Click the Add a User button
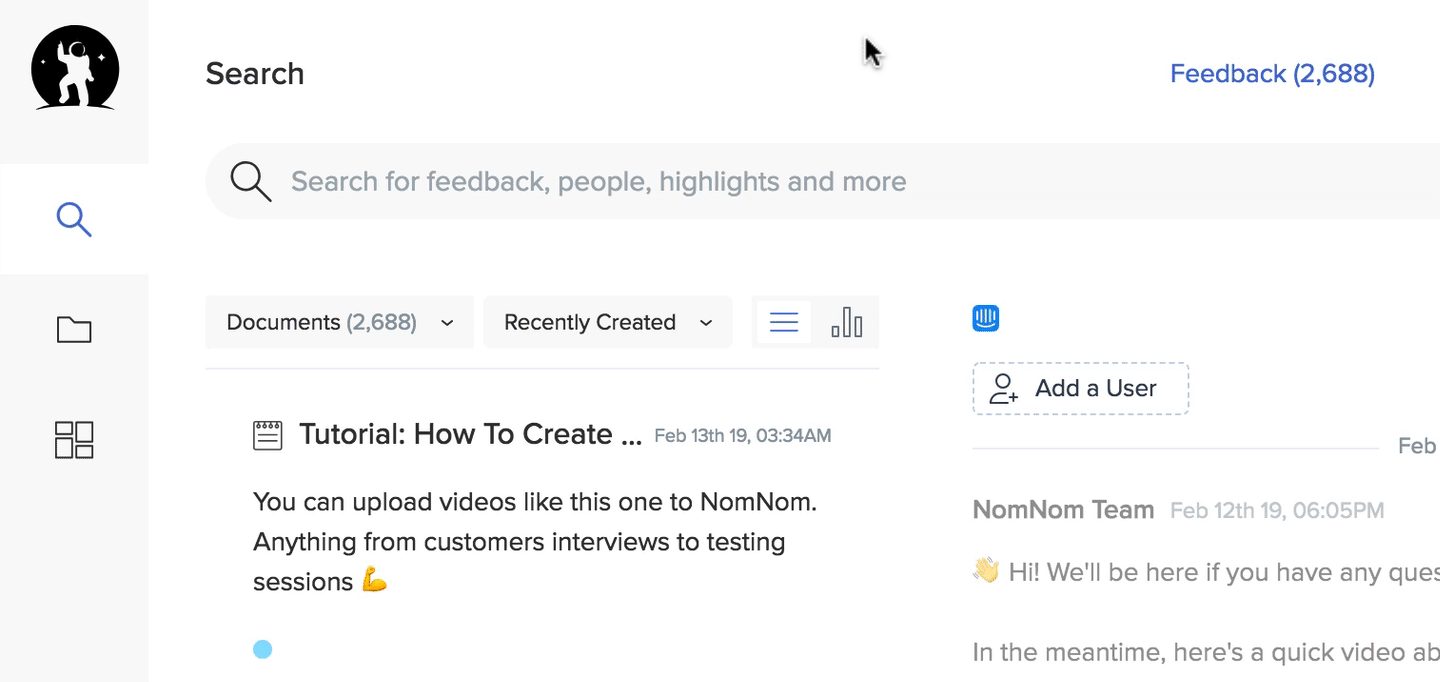Viewport: 1440px width, 682px height. tap(1081, 388)
